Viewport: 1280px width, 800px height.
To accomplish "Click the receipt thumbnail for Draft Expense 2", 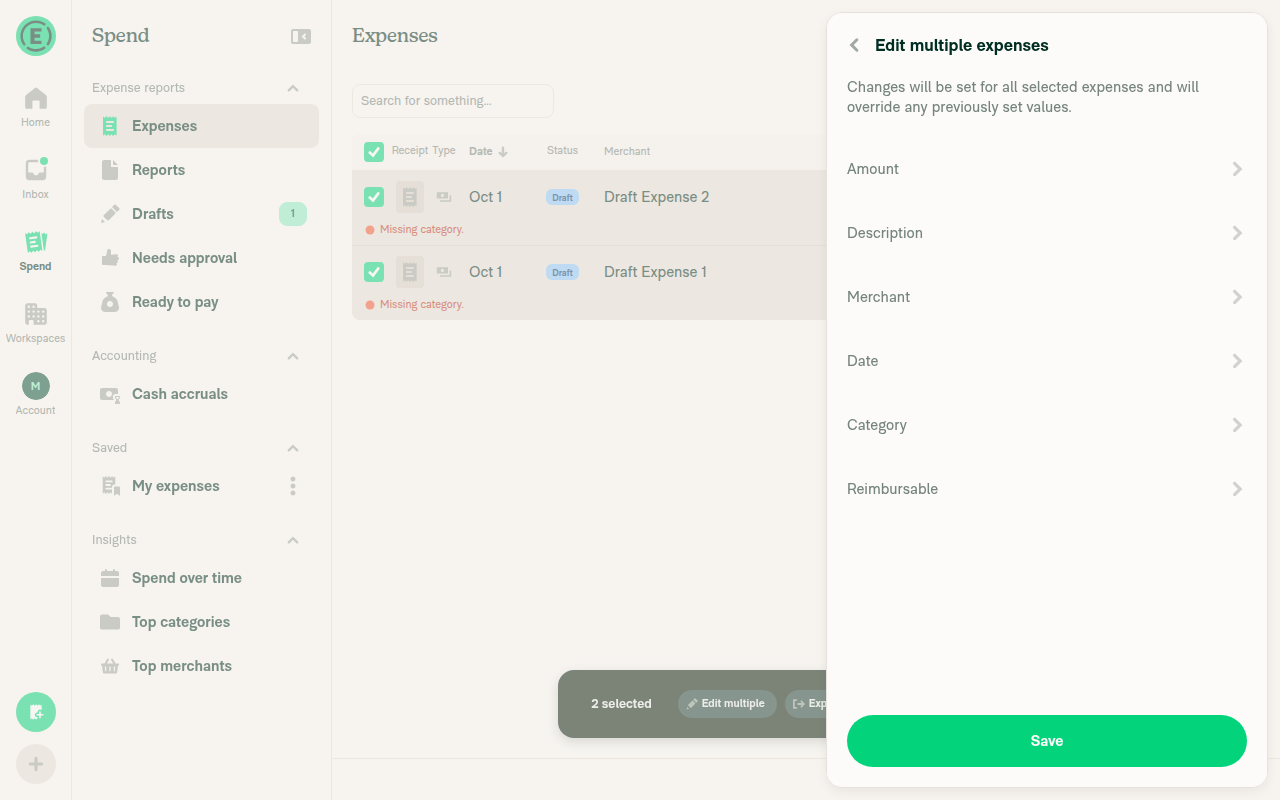I will click(x=410, y=197).
